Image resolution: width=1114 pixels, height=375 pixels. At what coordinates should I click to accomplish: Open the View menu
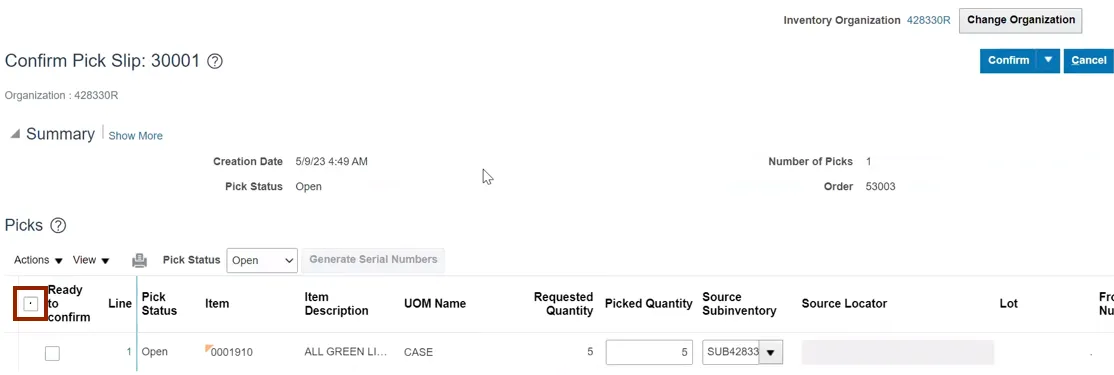coord(91,260)
